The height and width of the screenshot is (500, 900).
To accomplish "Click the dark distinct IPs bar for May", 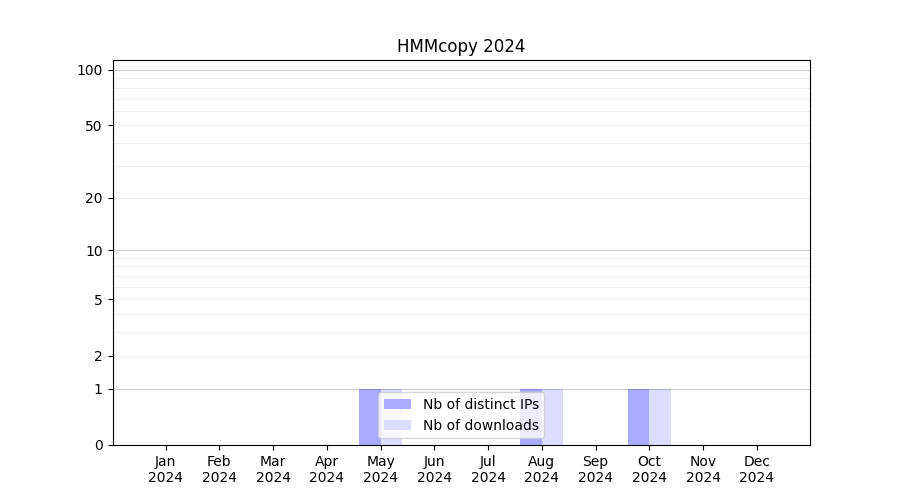I will pyautogui.click(x=368, y=416).
